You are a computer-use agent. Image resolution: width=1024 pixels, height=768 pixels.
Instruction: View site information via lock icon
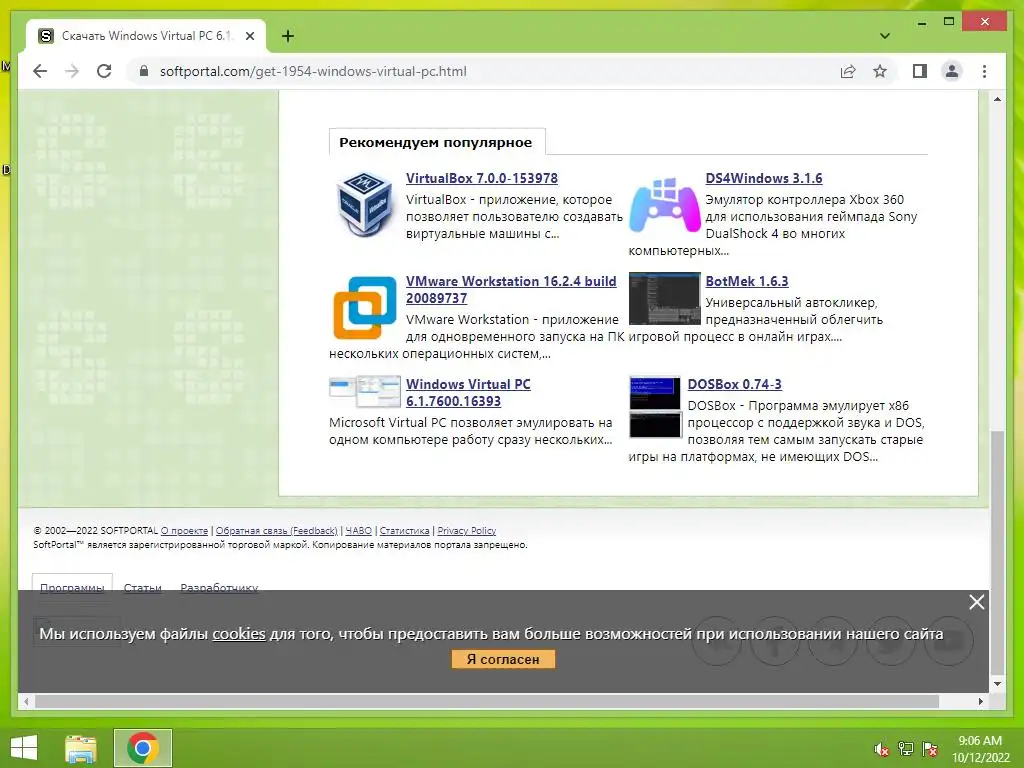pos(144,71)
